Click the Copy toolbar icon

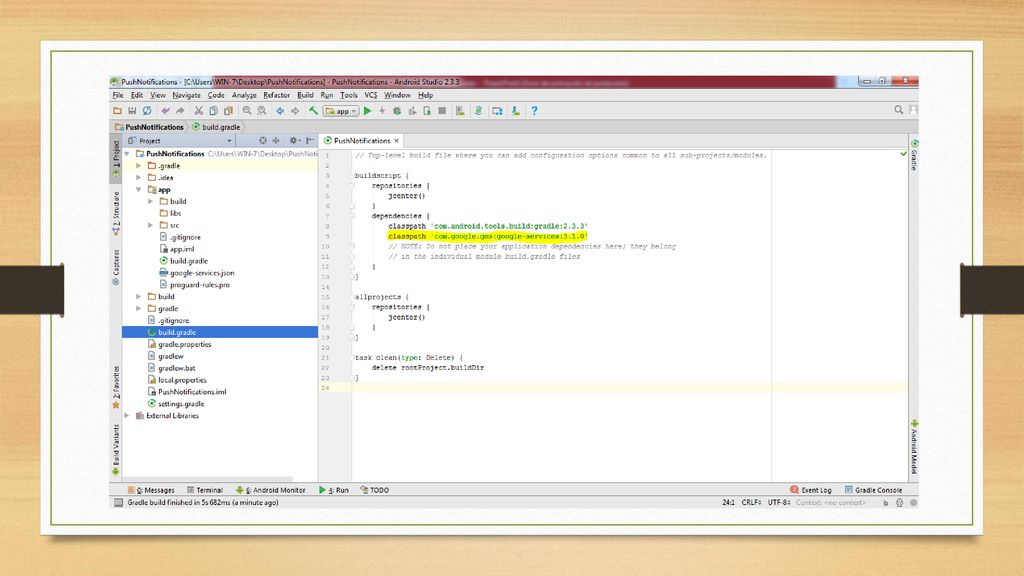point(214,111)
